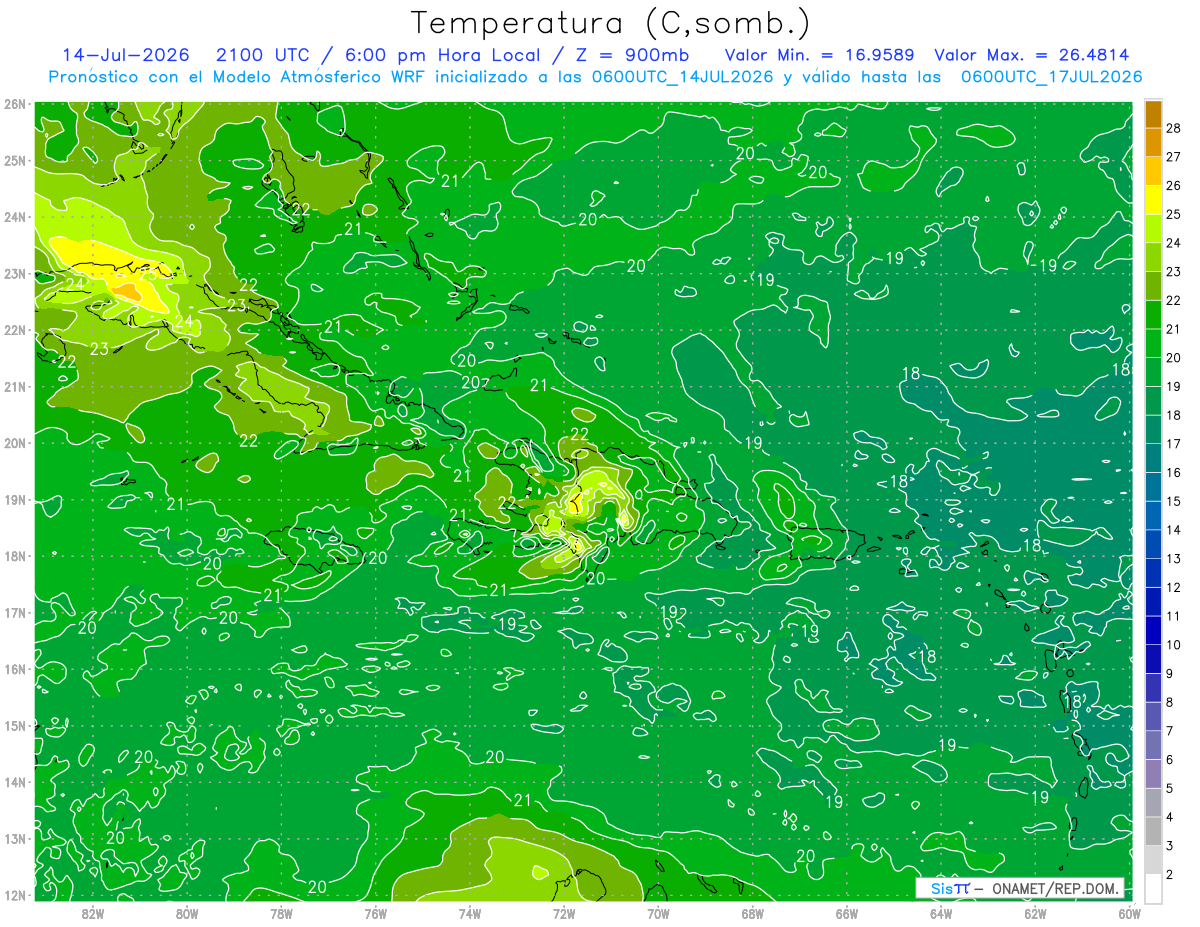Image resolution: width=1200 pixels, height=927 pixels.
Task: Click the 25N latitude axis label
Action: coord(14,160)
